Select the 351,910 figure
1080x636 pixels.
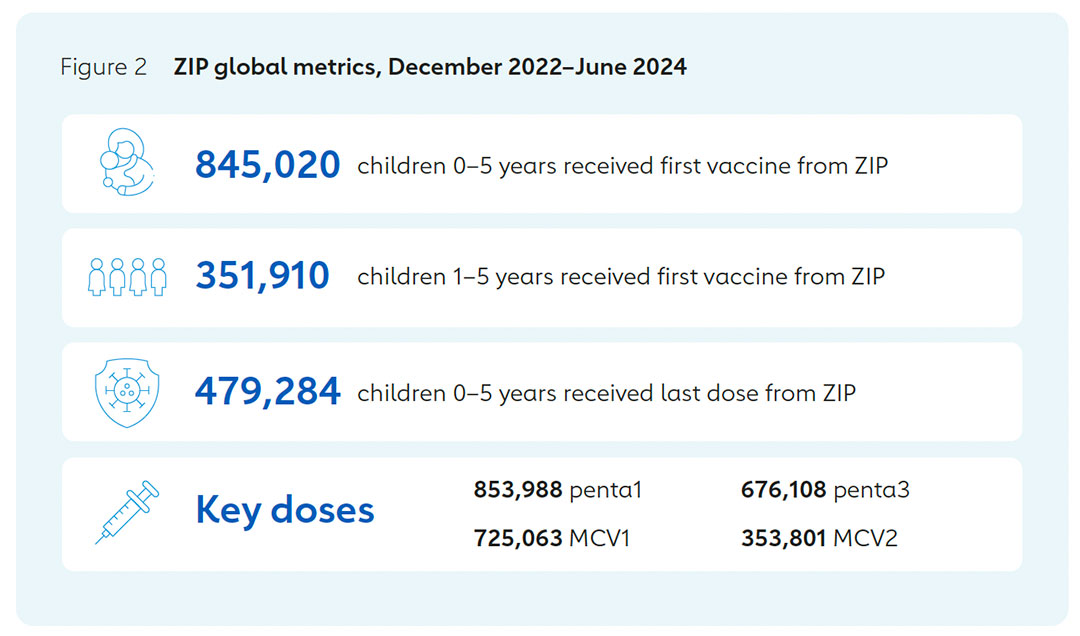(263, 277)
